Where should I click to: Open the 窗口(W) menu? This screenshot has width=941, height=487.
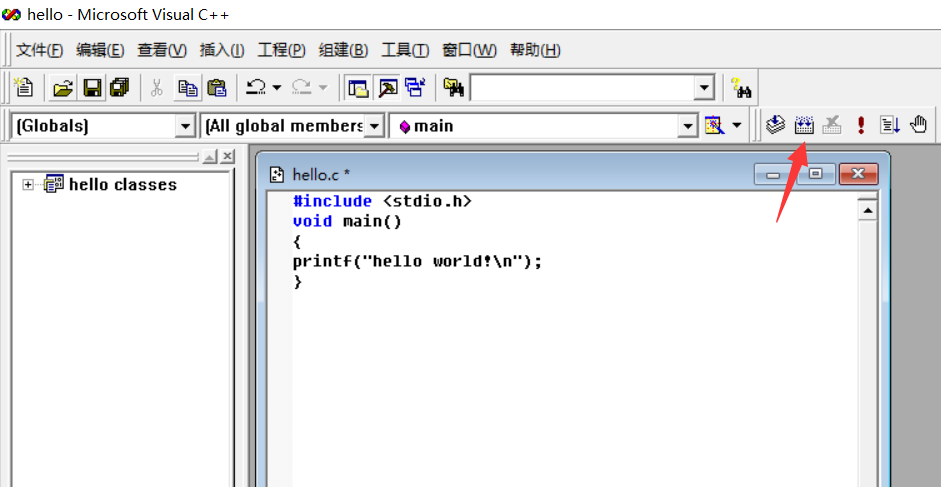tap(469, 50)
